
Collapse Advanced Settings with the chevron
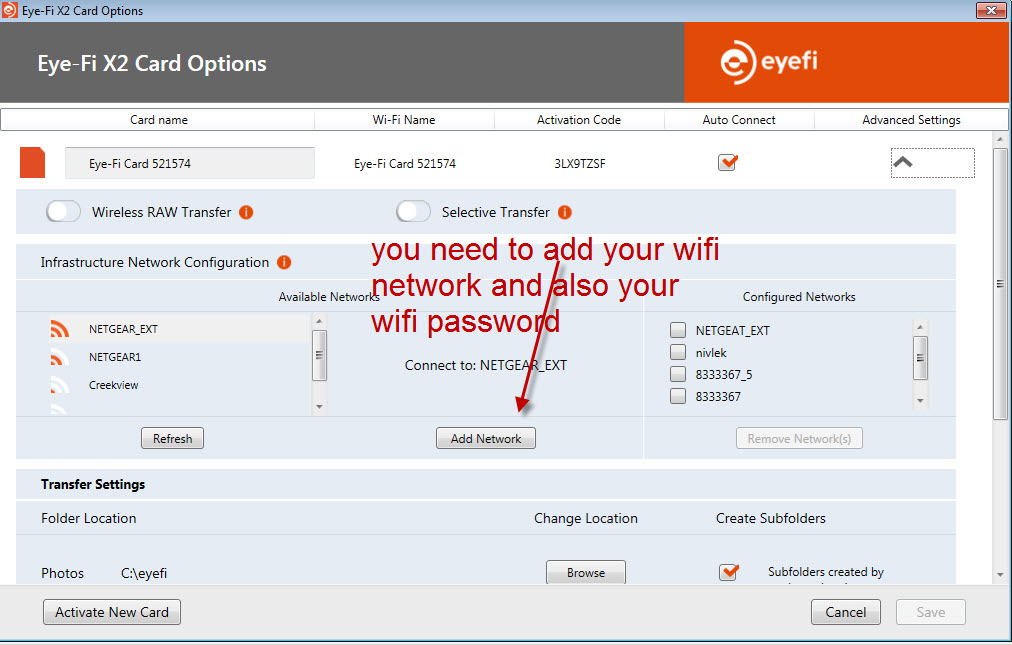coord(903,163)
